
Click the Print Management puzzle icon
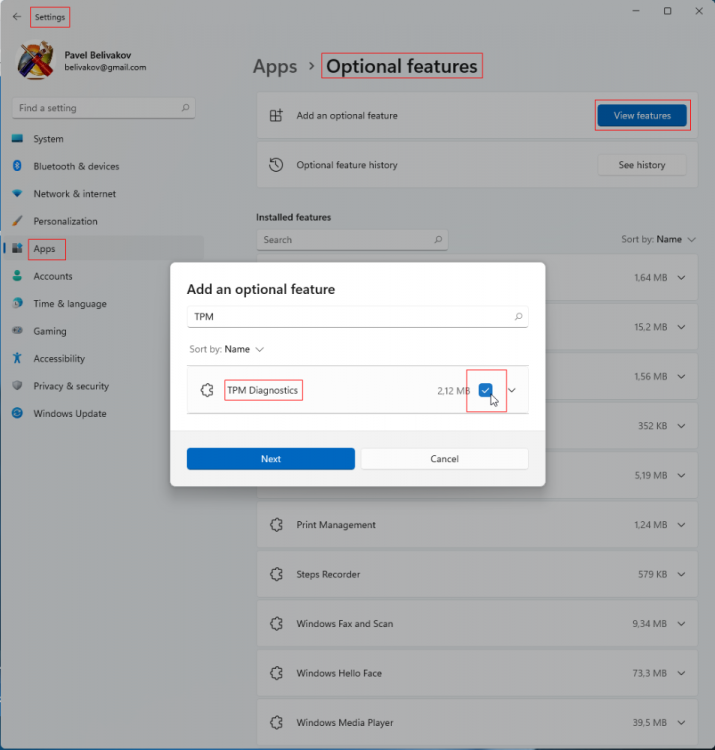(276, 525)
